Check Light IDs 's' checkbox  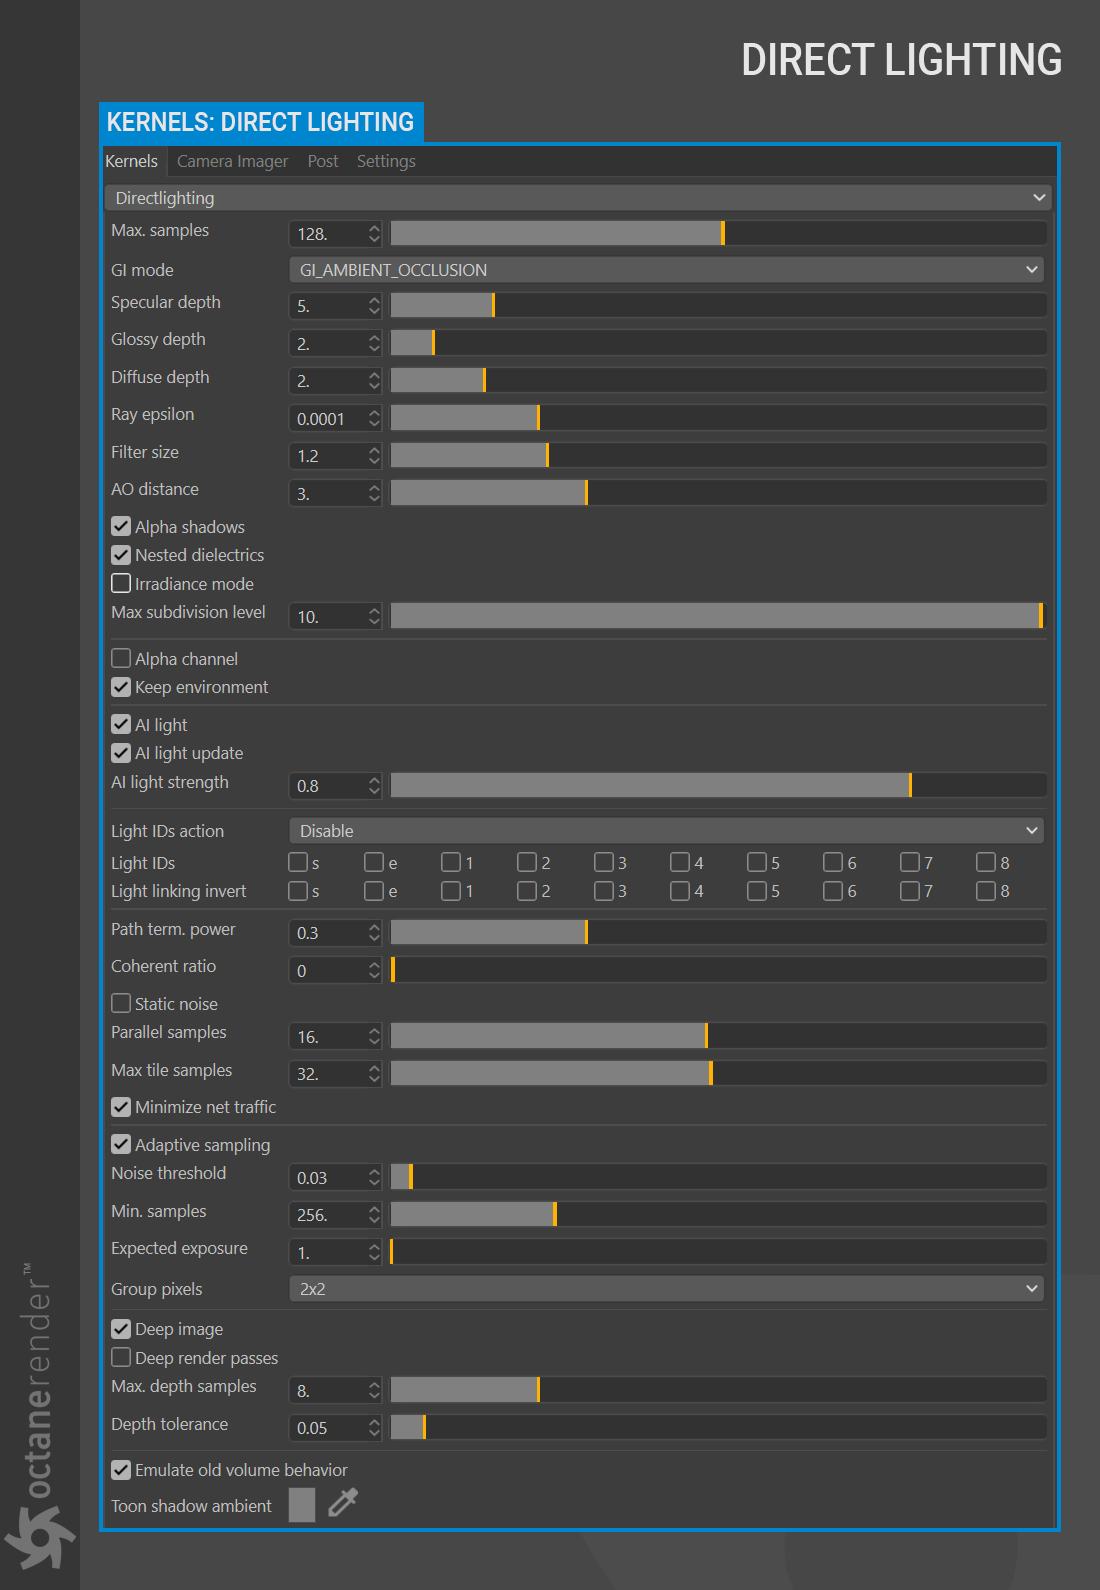coord(298,862)
